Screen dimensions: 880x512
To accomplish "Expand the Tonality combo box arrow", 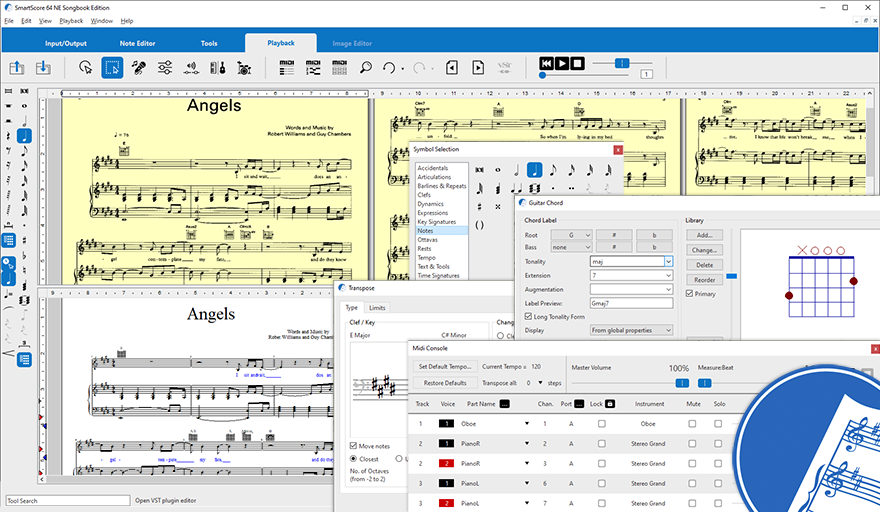I will [668, 262].
